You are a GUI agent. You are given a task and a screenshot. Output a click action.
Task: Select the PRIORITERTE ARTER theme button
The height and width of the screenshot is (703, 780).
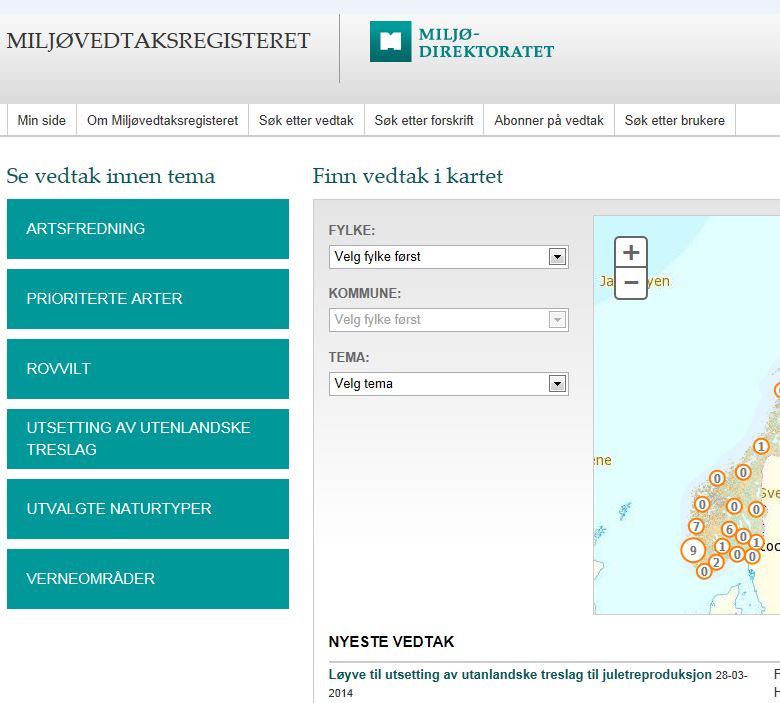coord(148,299)
